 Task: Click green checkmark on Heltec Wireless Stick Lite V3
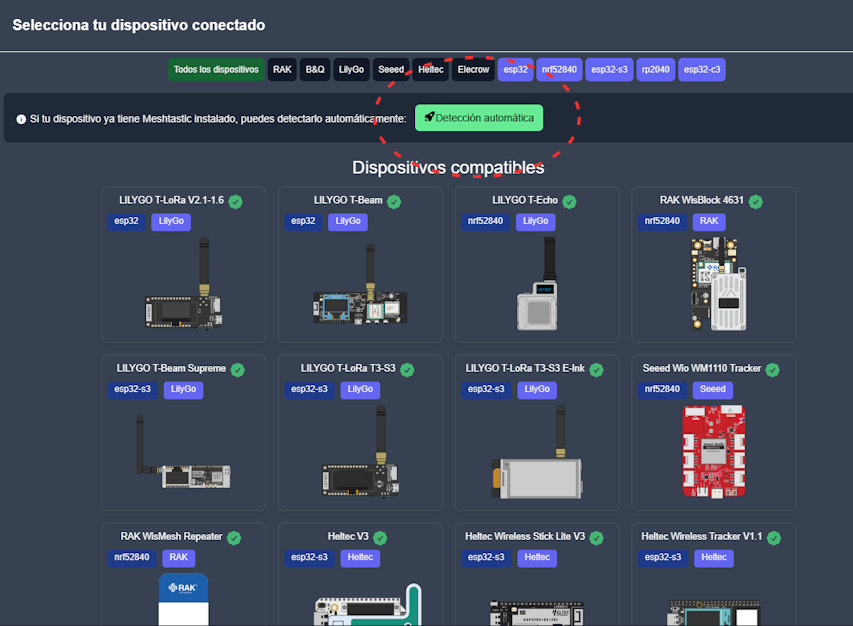click(x=596, y=538)
